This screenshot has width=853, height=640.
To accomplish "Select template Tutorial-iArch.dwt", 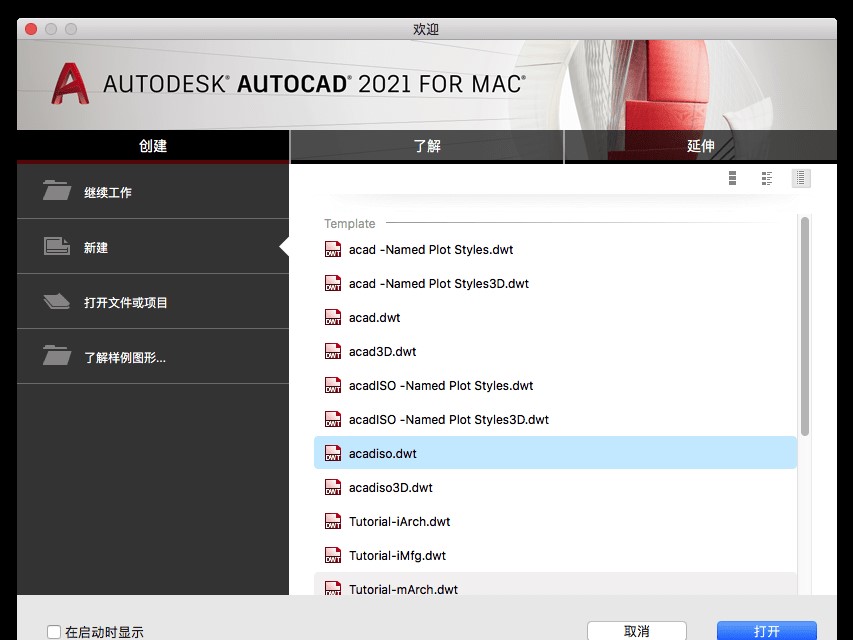I will 555,521.
